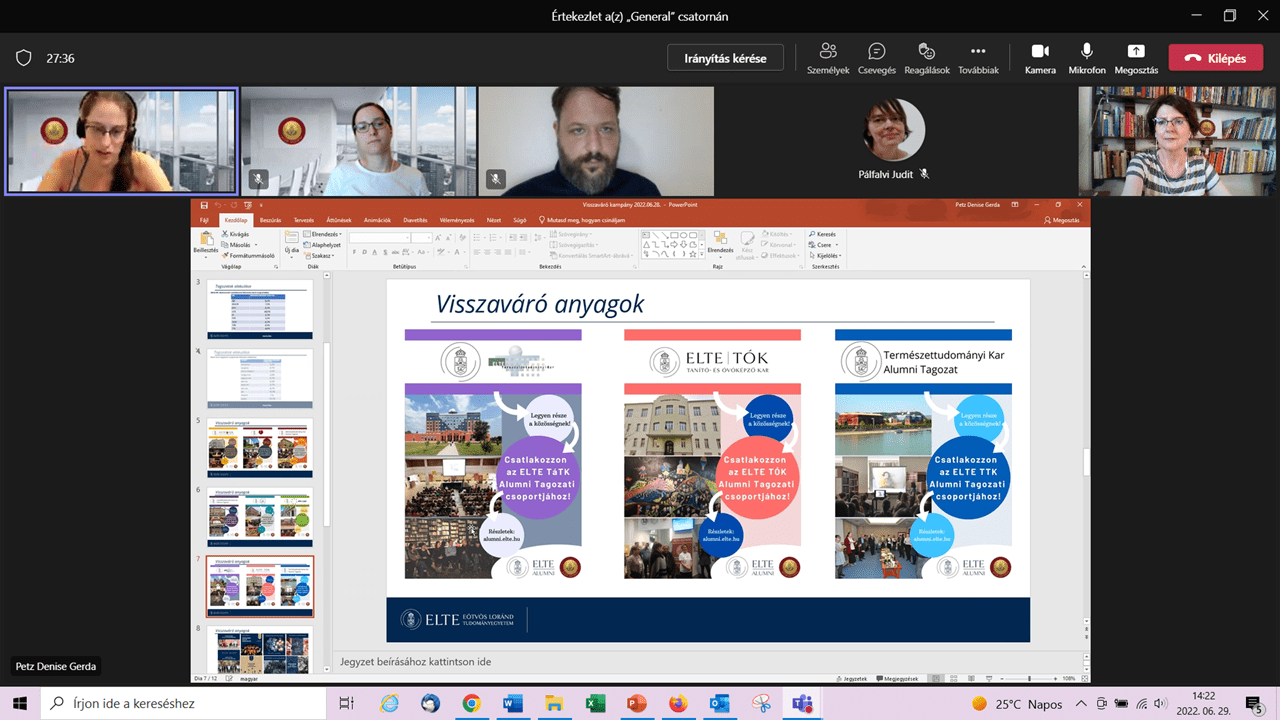Open the Fájl tab in PowerPoint
Viewport: 1280px width, 720px height.
[204, 220]
